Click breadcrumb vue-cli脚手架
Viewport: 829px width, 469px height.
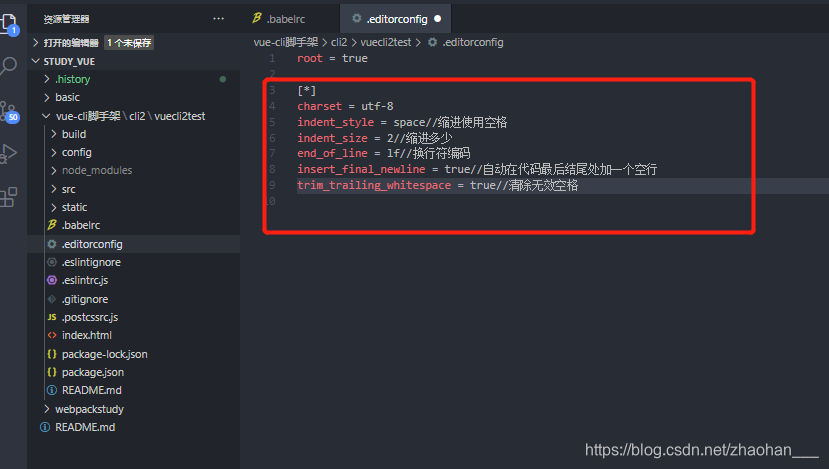[x=285, y=42]
